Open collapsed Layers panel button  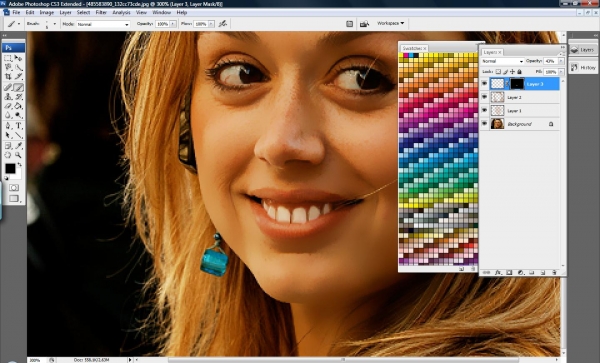click(x=583, y=50)
